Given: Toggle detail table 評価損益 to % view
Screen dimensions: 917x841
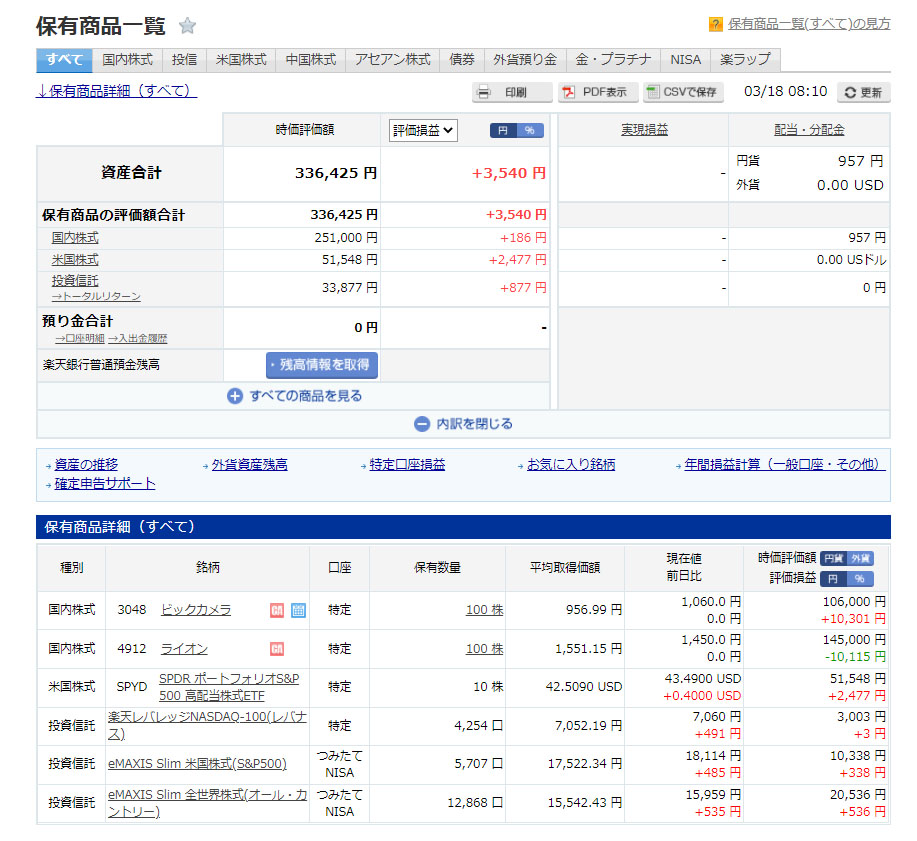Looking at the screenshot, I should pos(861,579).
